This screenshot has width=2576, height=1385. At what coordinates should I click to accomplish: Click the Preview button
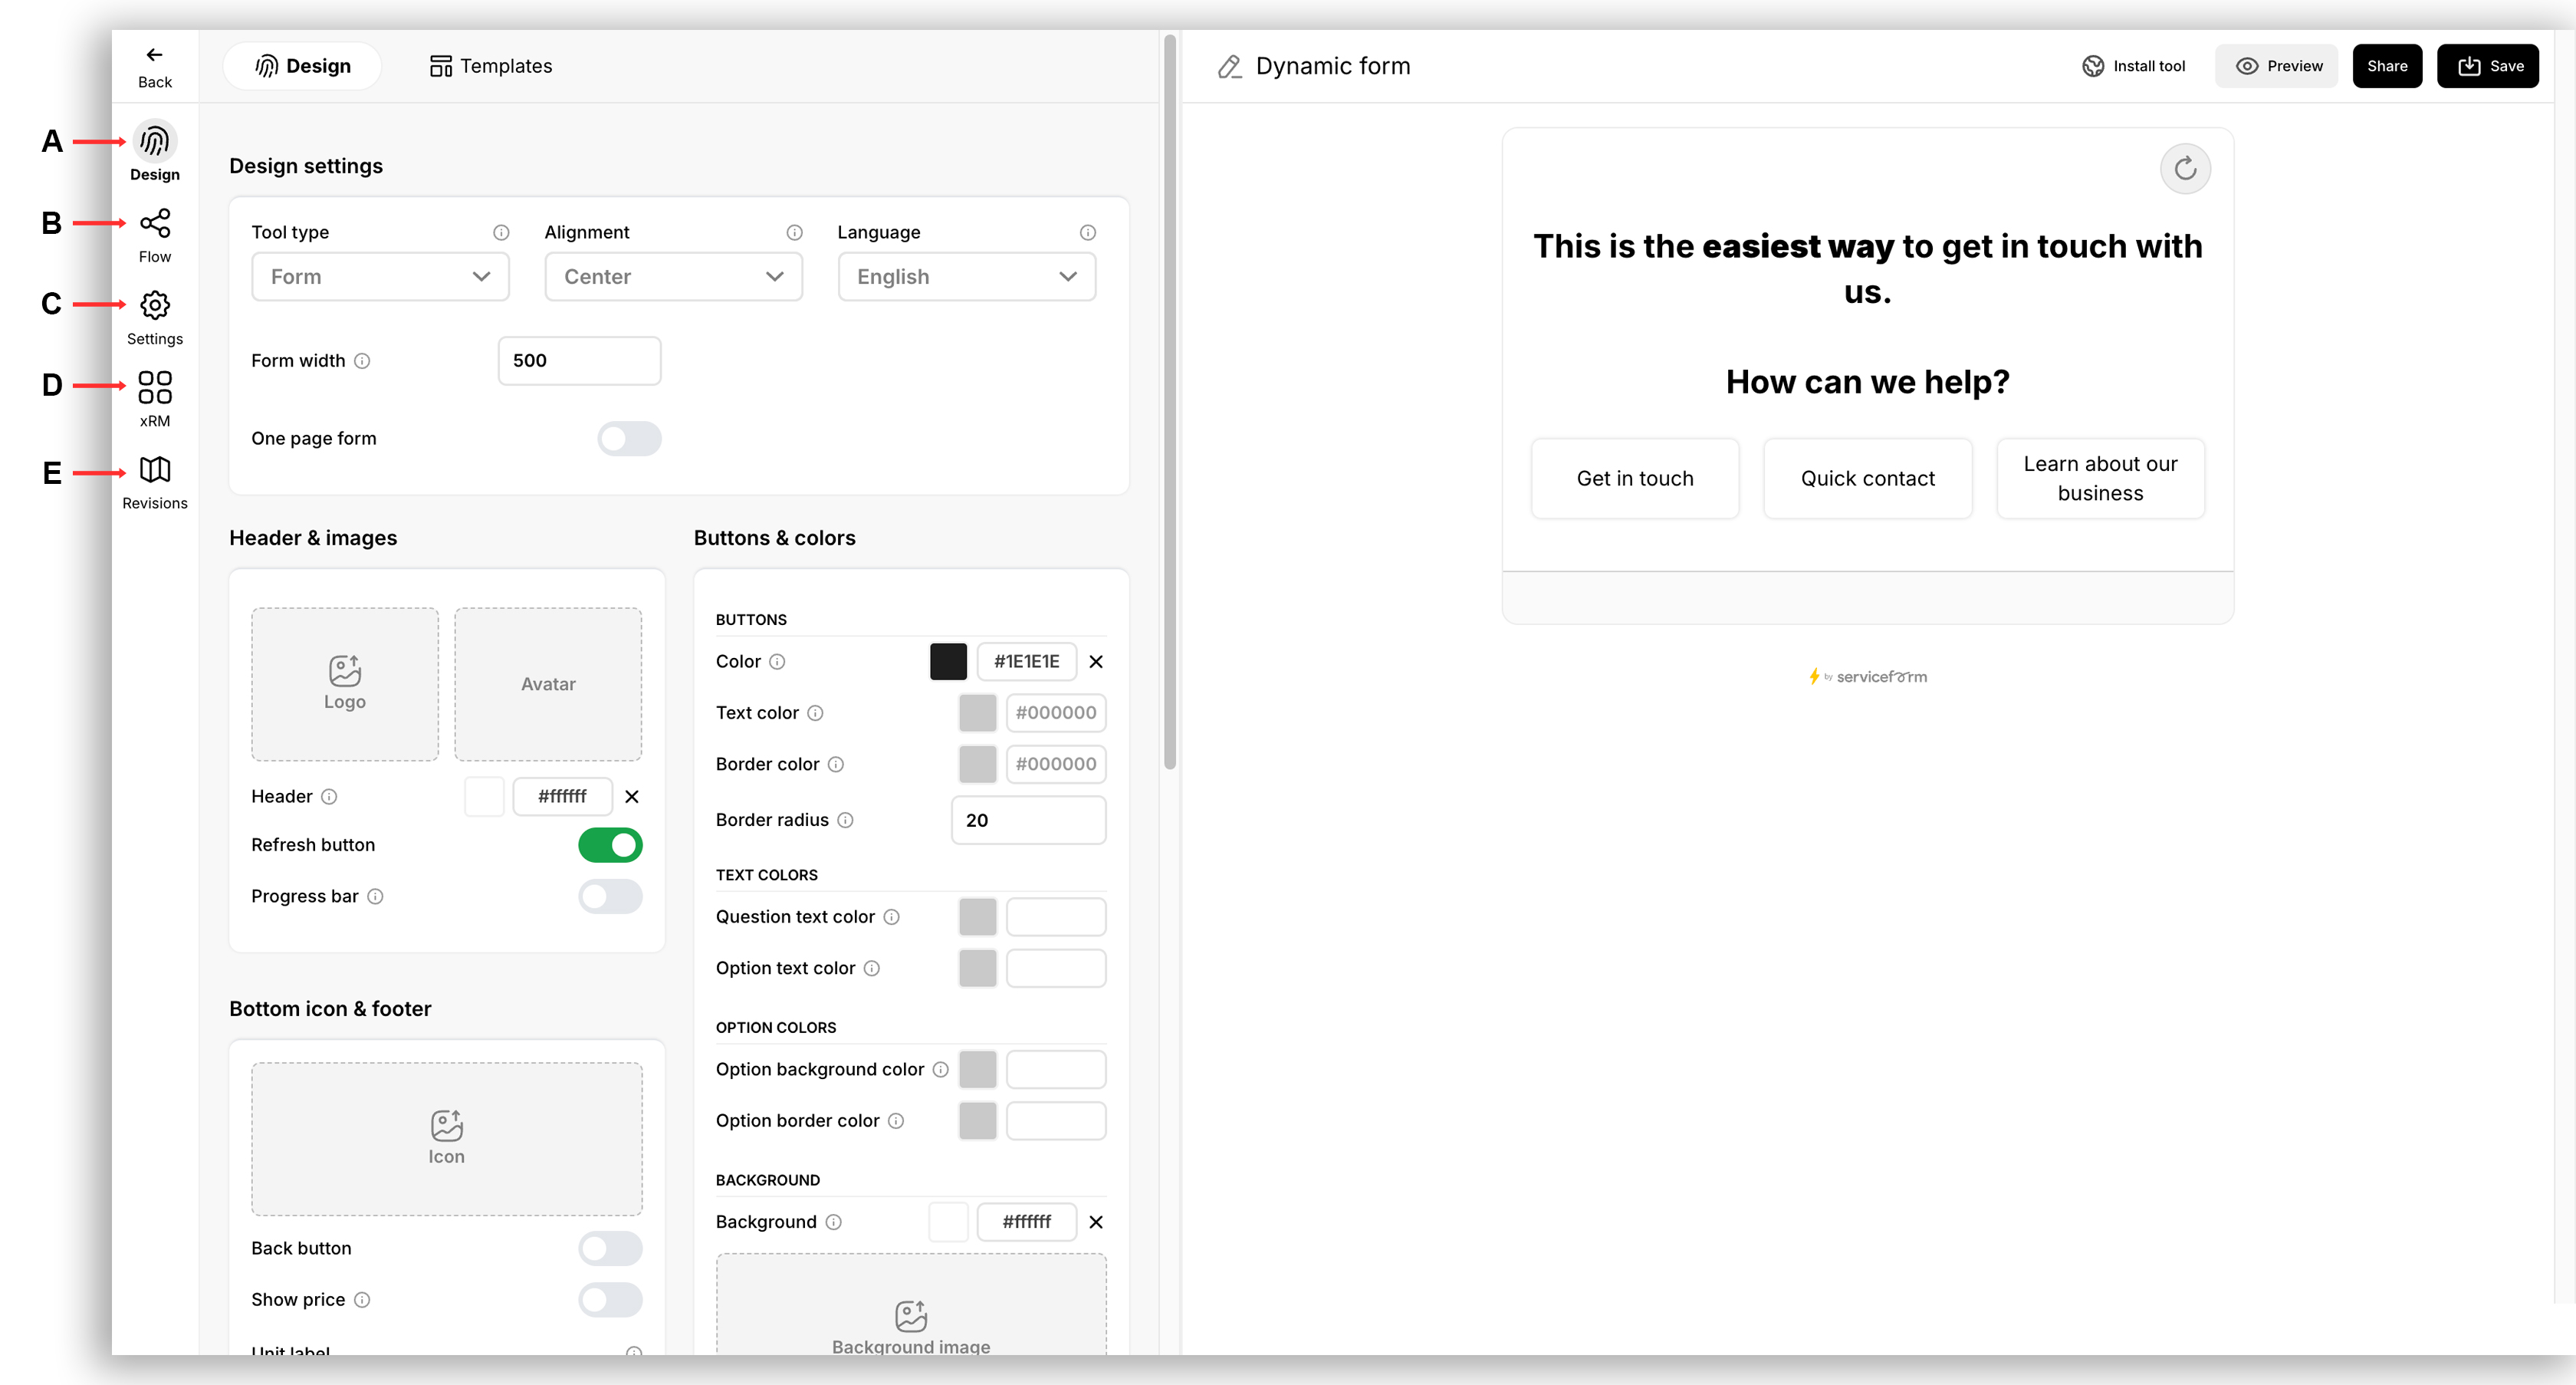point(2277,66)
